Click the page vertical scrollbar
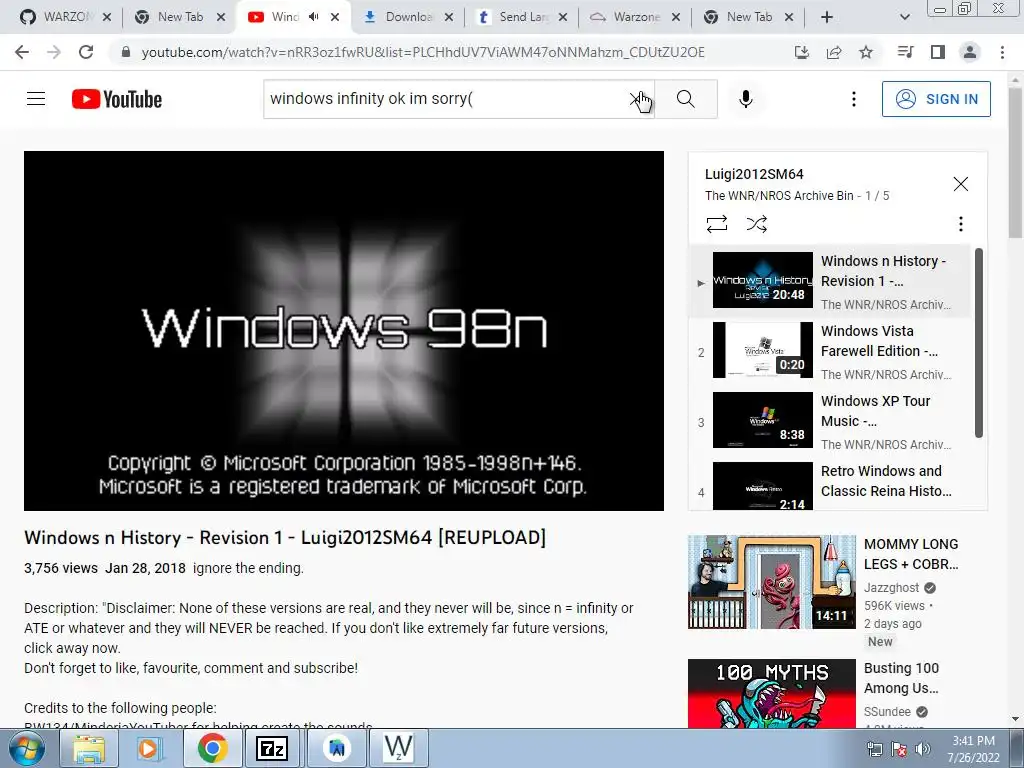1024x768 pixels. 1015,163
